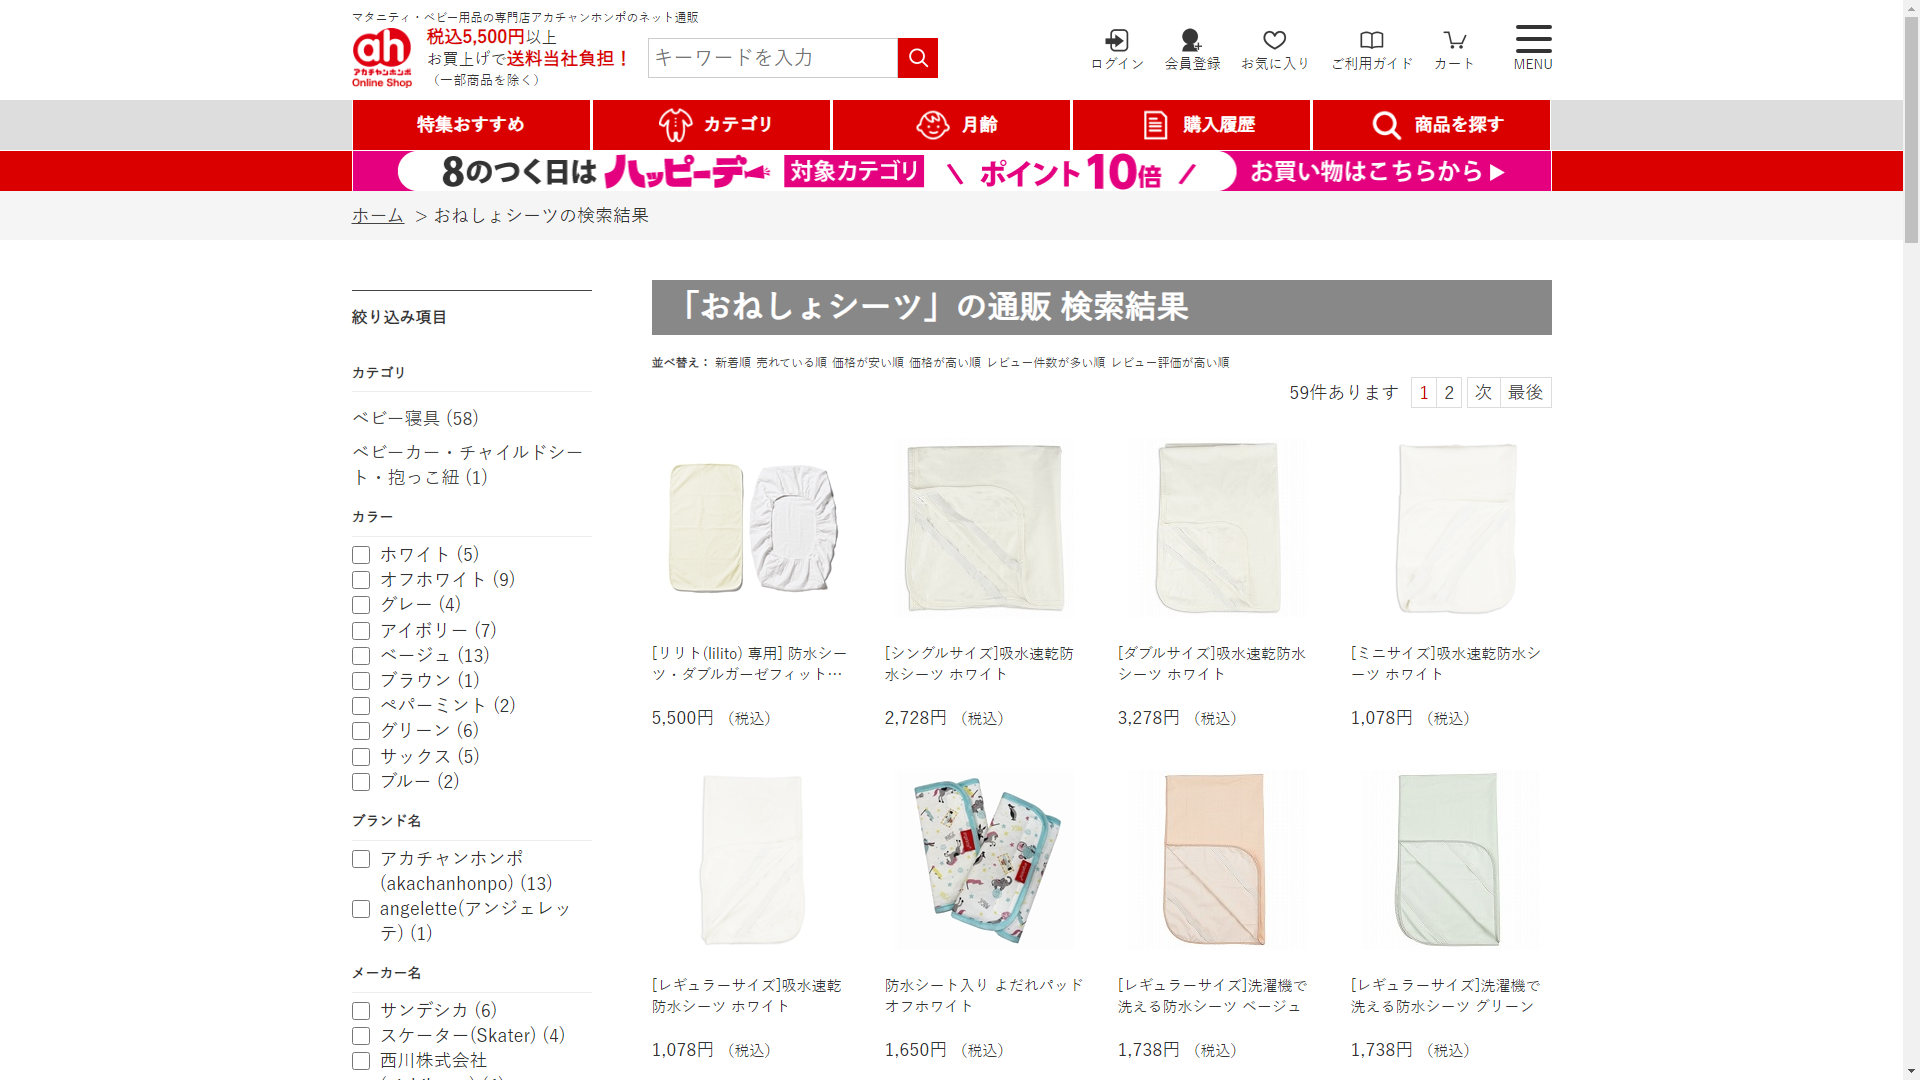This screenshot has width=1920, height=1080.
Task: Open the よだれパッド product thumbnail
Action: (985, 859)
